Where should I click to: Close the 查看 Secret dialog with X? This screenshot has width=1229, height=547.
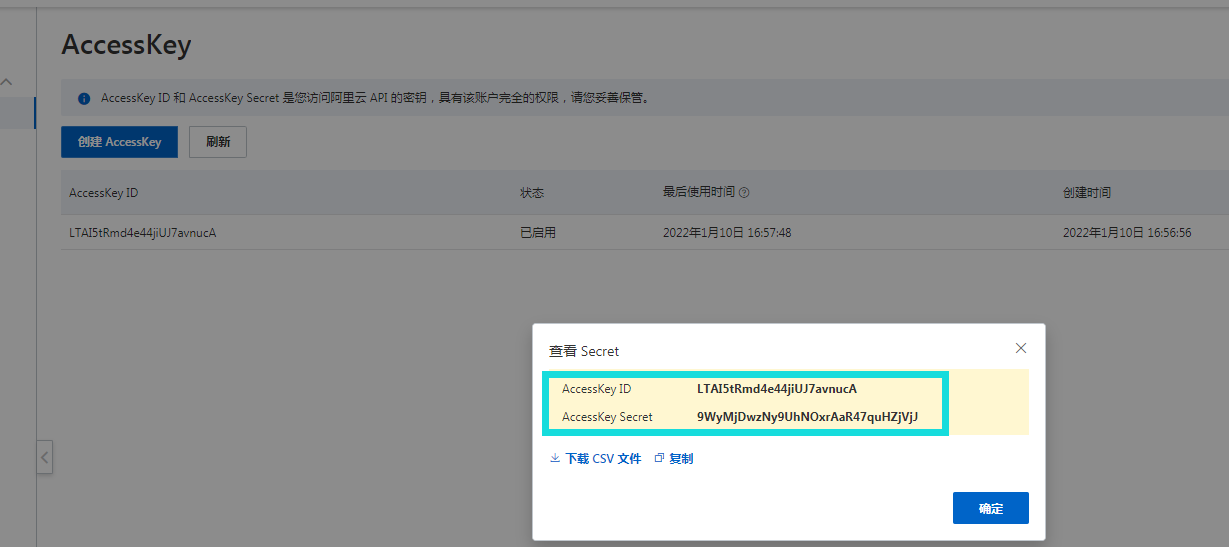(x=1021, y=348)
